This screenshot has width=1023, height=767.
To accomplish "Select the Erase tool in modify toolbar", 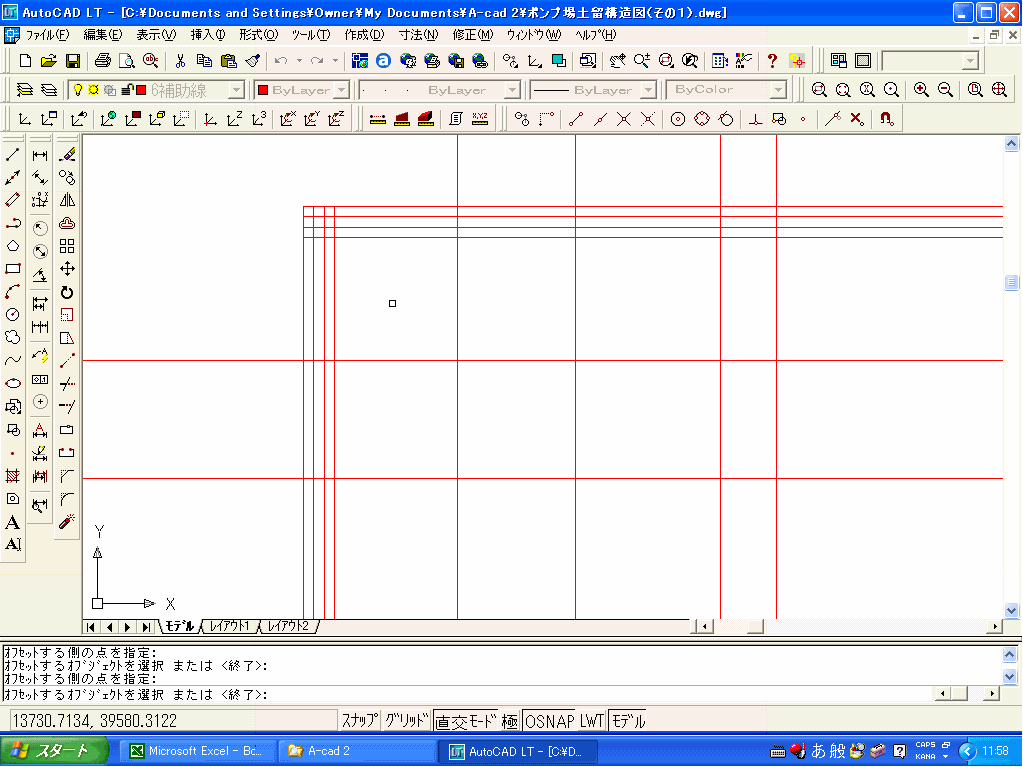I will click(x=67, y=155).
